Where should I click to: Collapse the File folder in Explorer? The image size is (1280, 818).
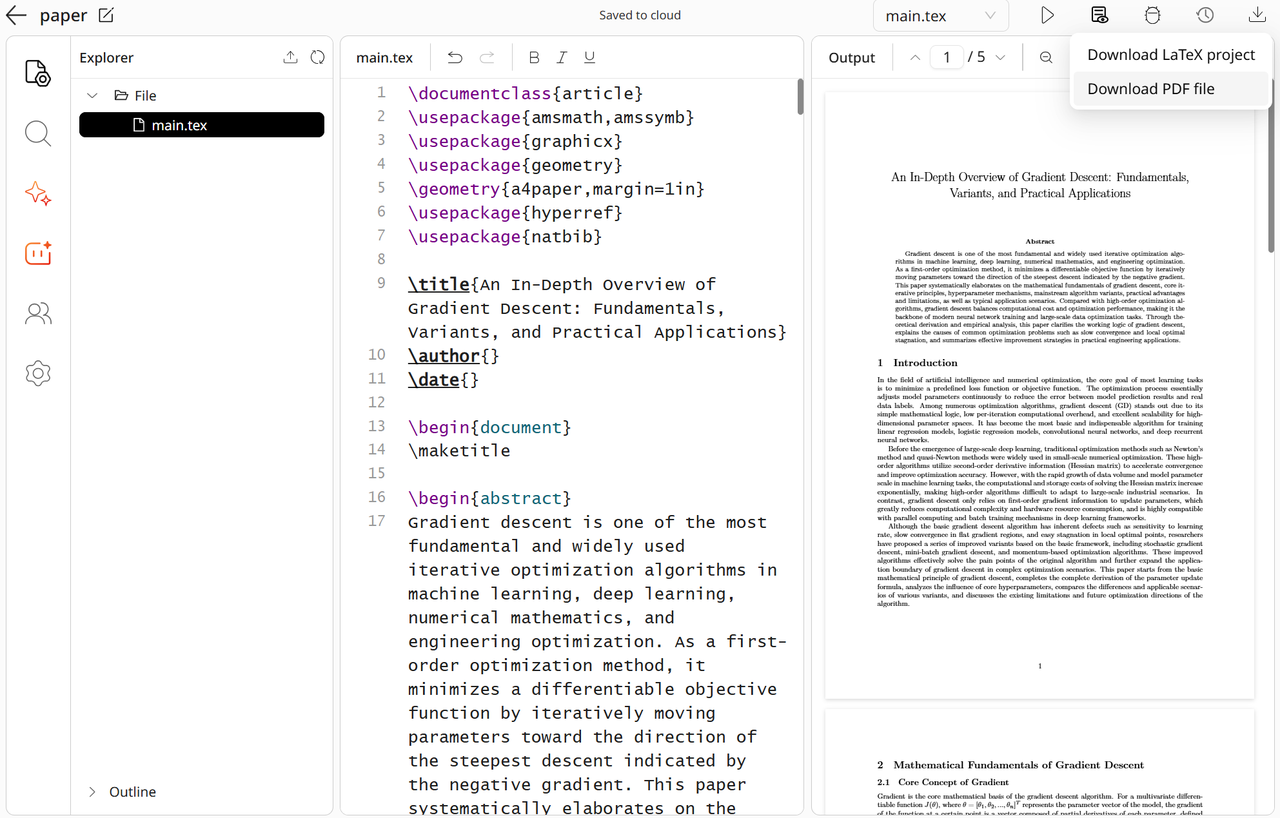(x=92, y=95)
